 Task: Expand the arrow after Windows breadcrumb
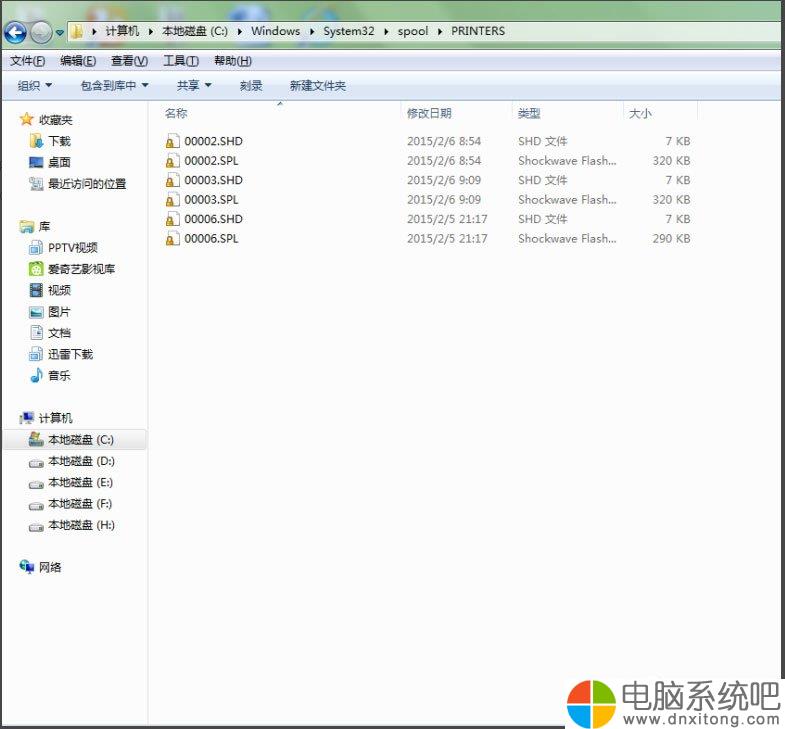(311, 32)
